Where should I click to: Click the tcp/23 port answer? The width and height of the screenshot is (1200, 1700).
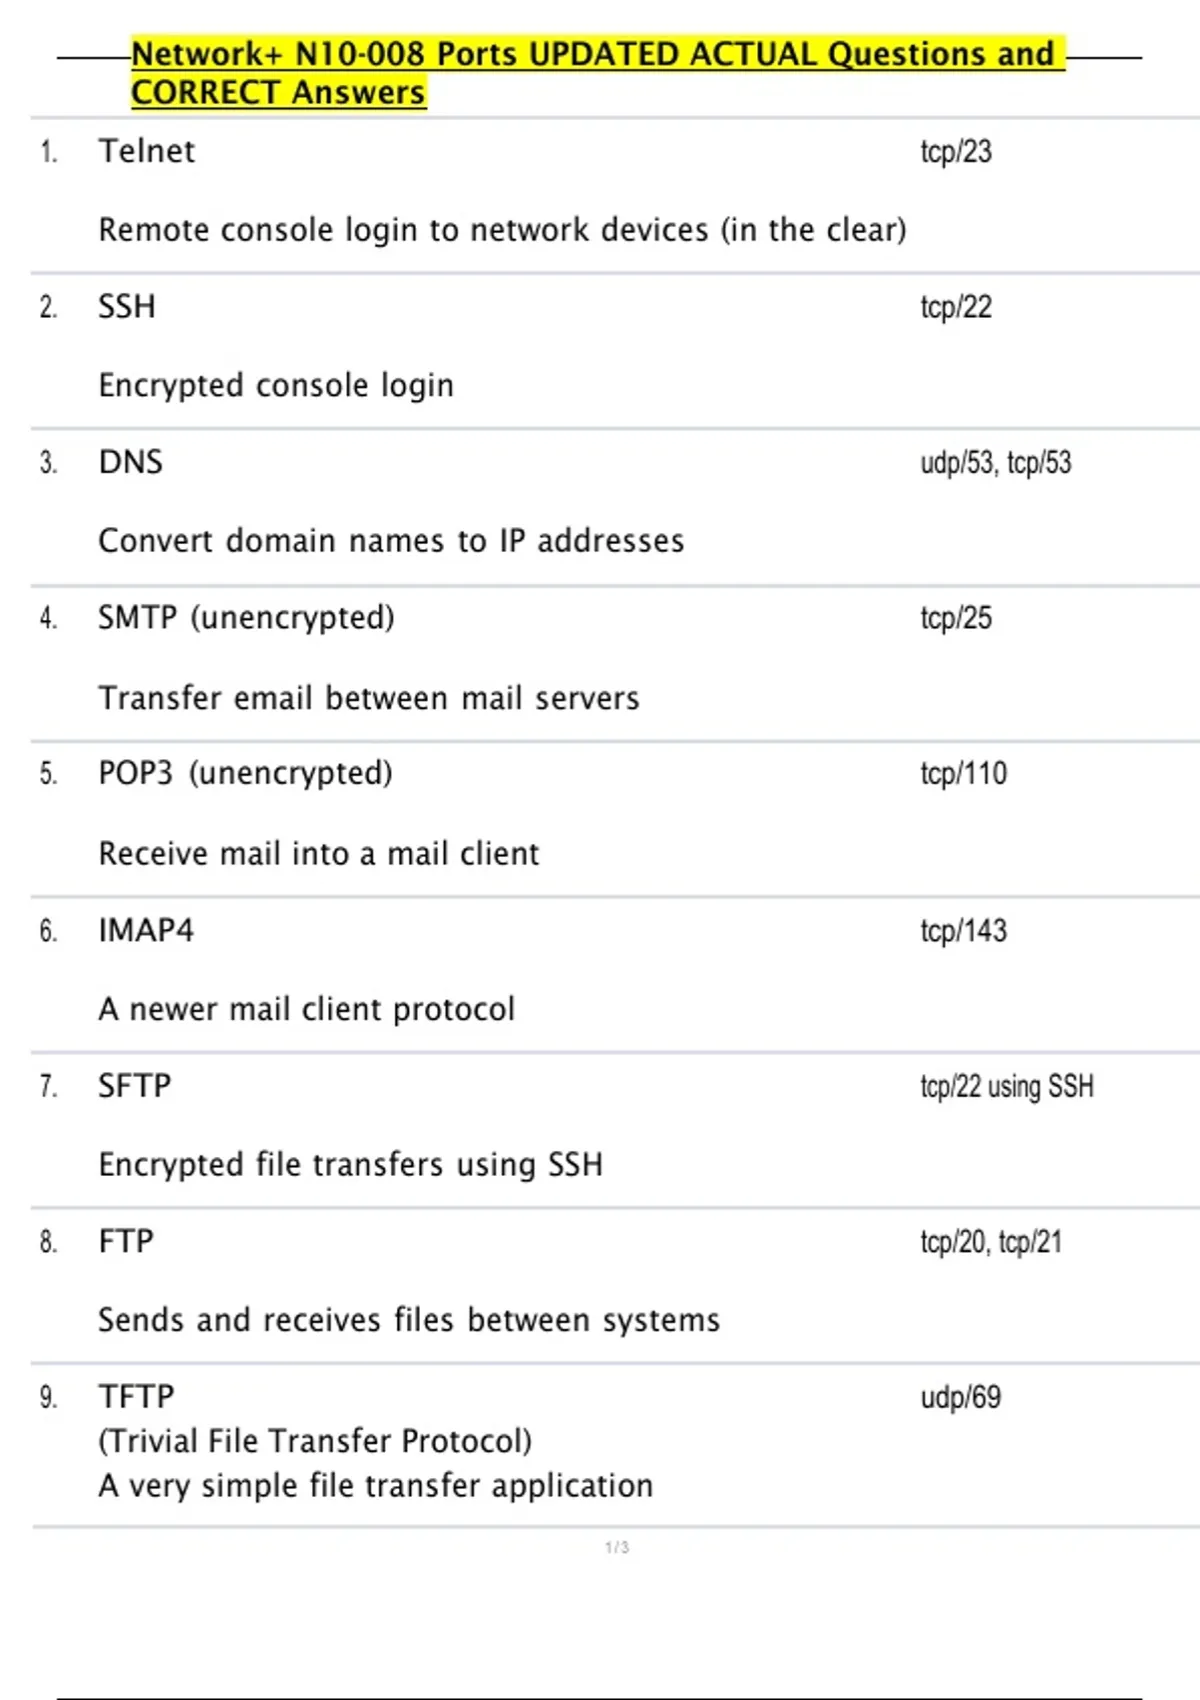956,151
